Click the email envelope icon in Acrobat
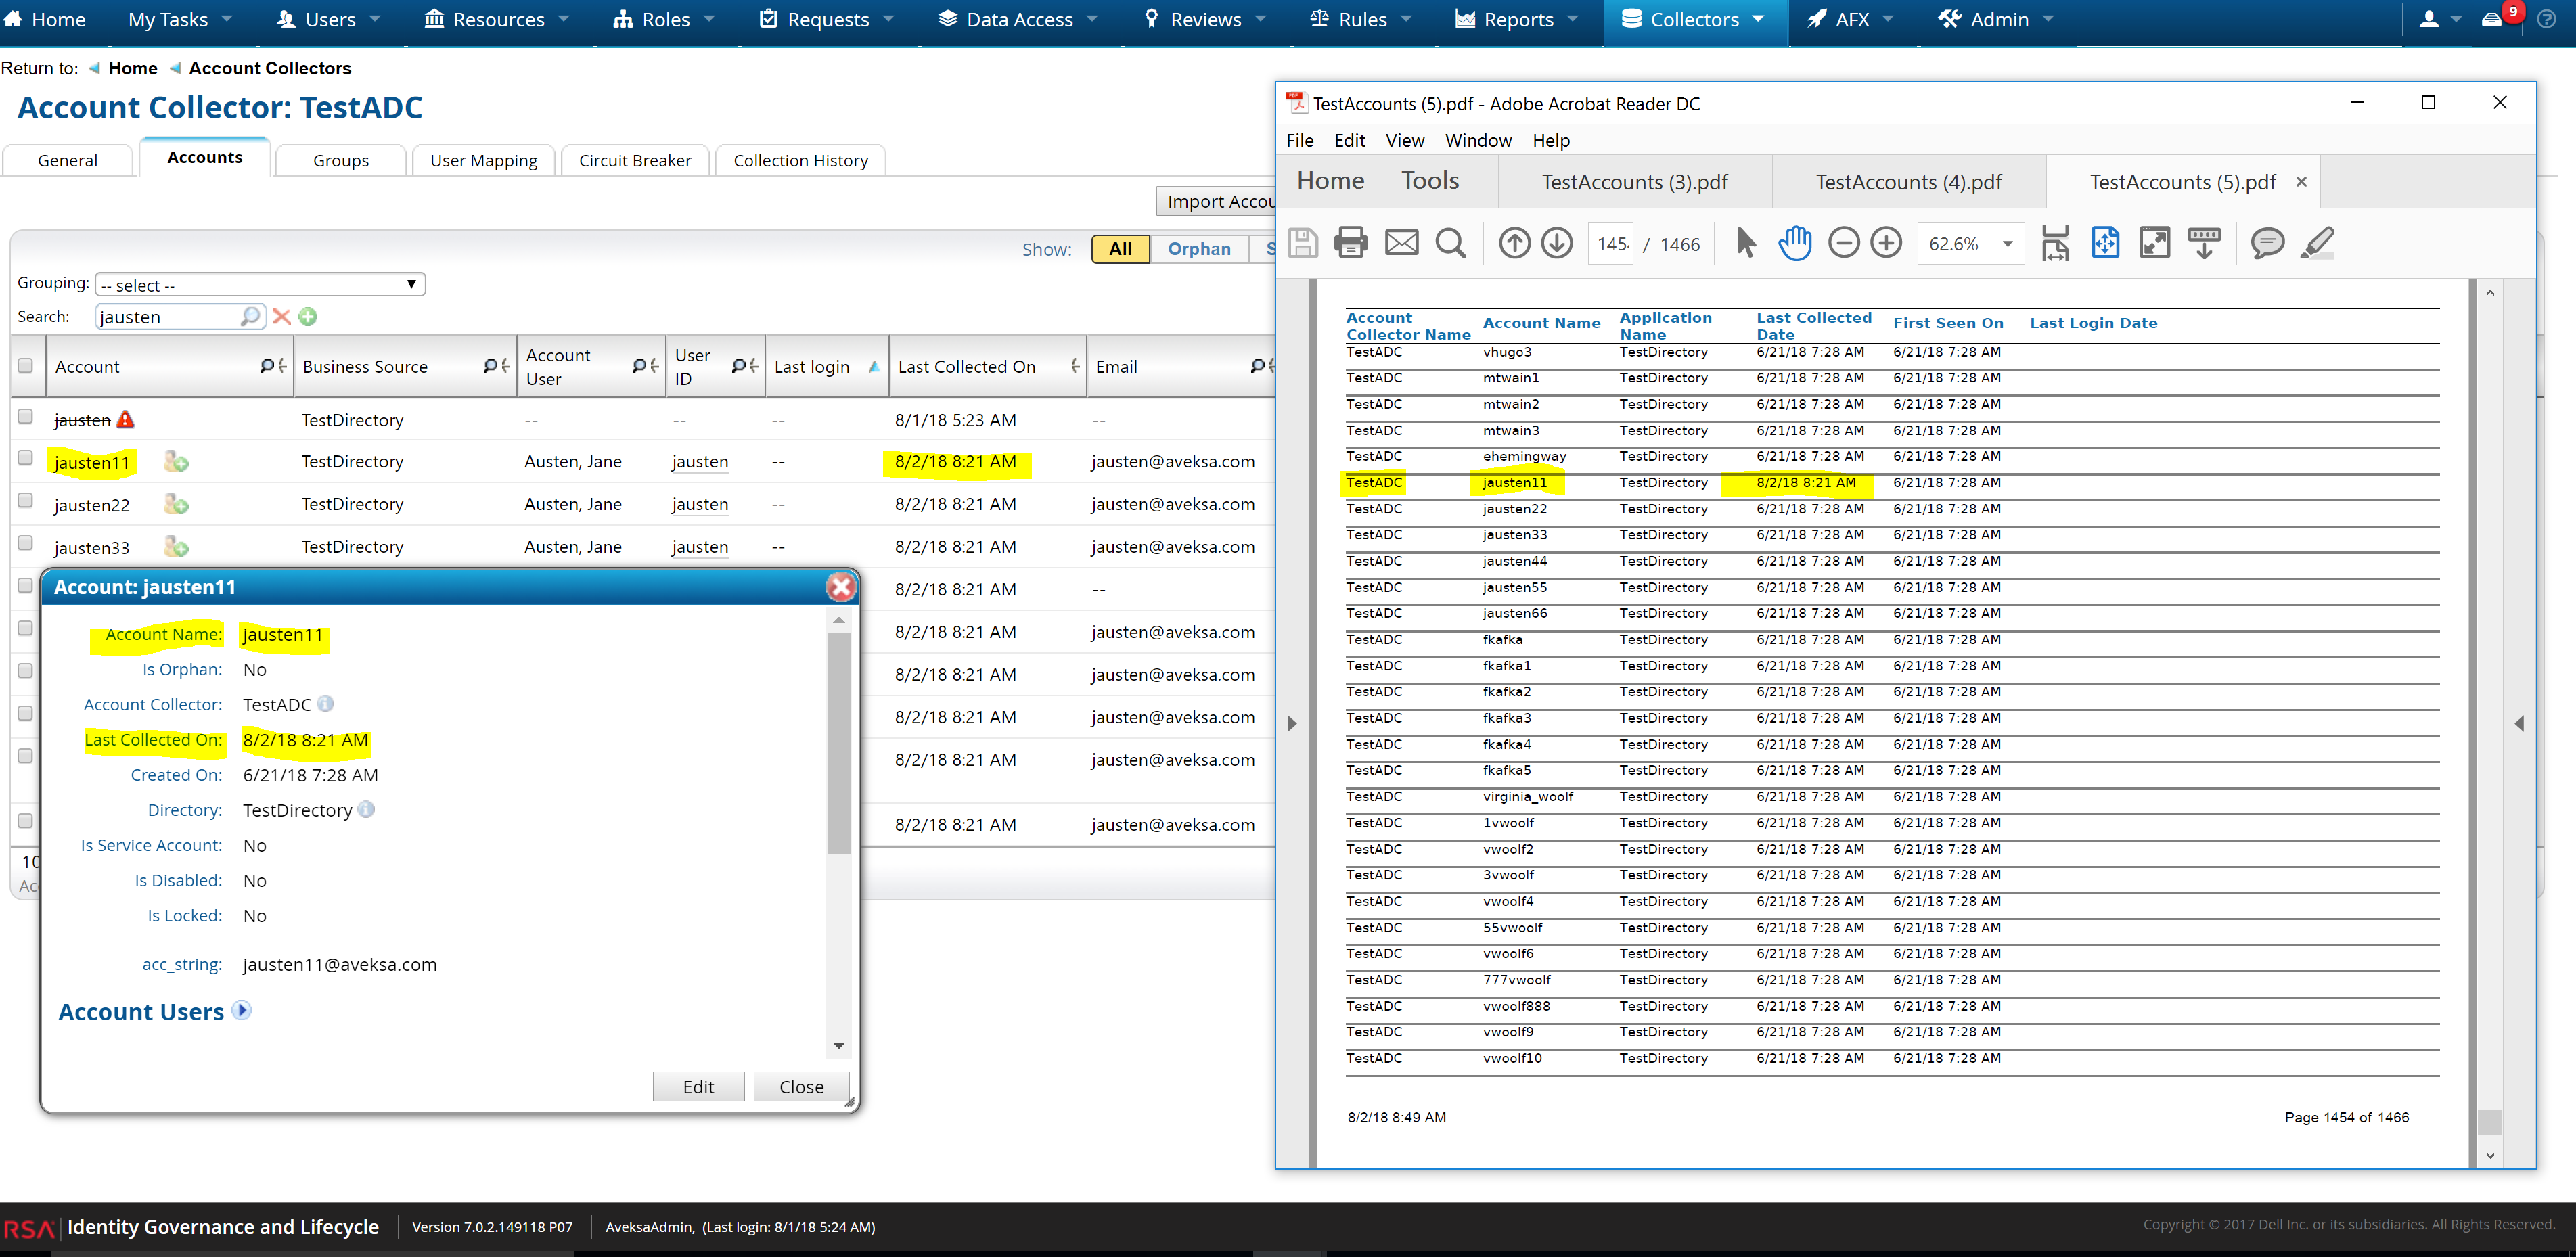Screen dimensions: 2576x1257 pyautogui.click(x=1401, y=243)
